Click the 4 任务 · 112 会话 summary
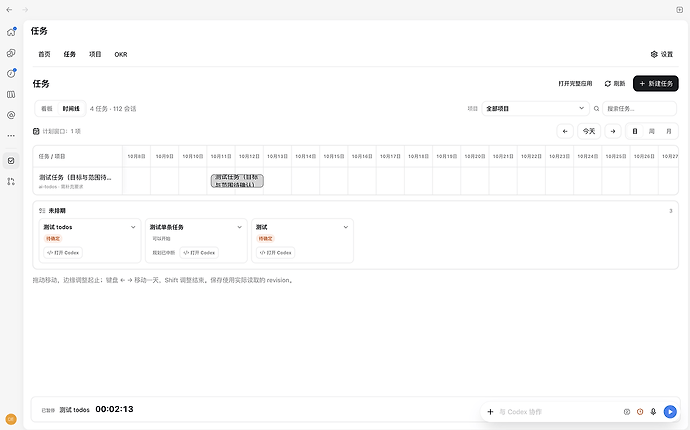The image size is (690, 430). (x=113, y=109)
